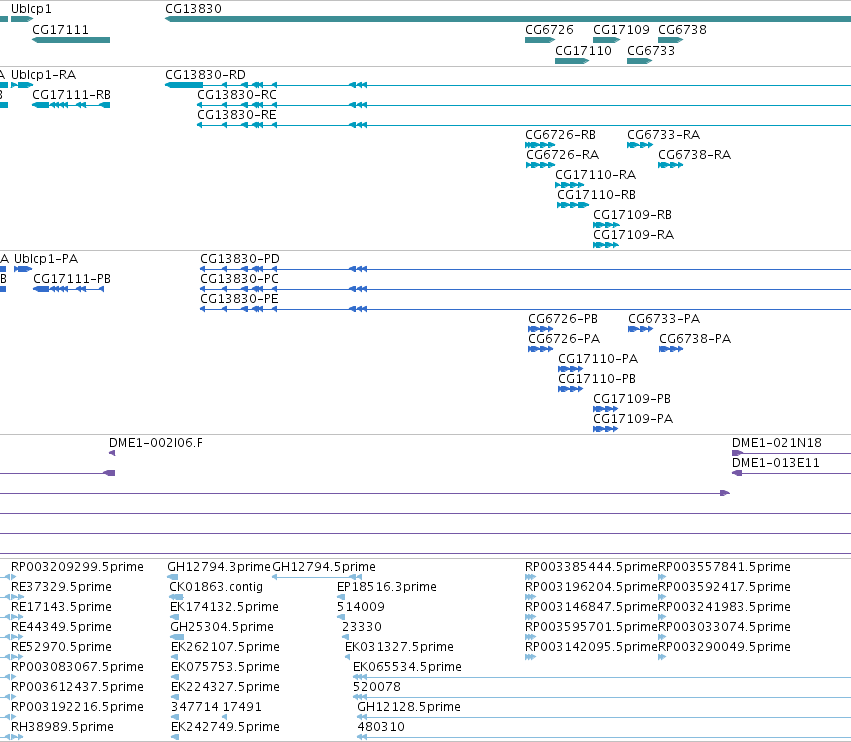Click the CG6738 gene label
This screenshot has height=742, width=851.
point(682,29)
